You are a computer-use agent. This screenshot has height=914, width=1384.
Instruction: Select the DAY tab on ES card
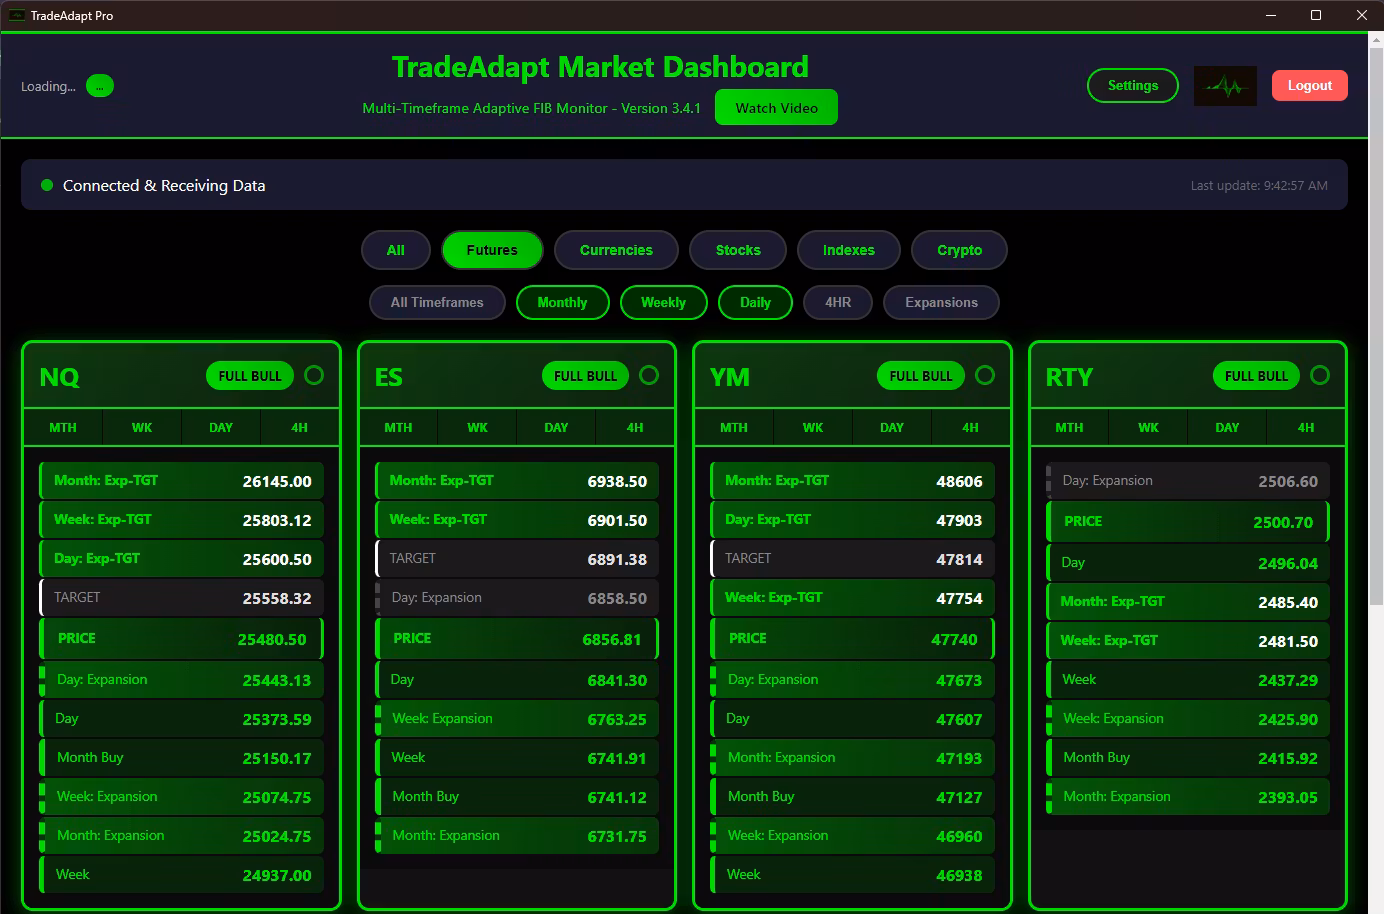coord(556,427)
